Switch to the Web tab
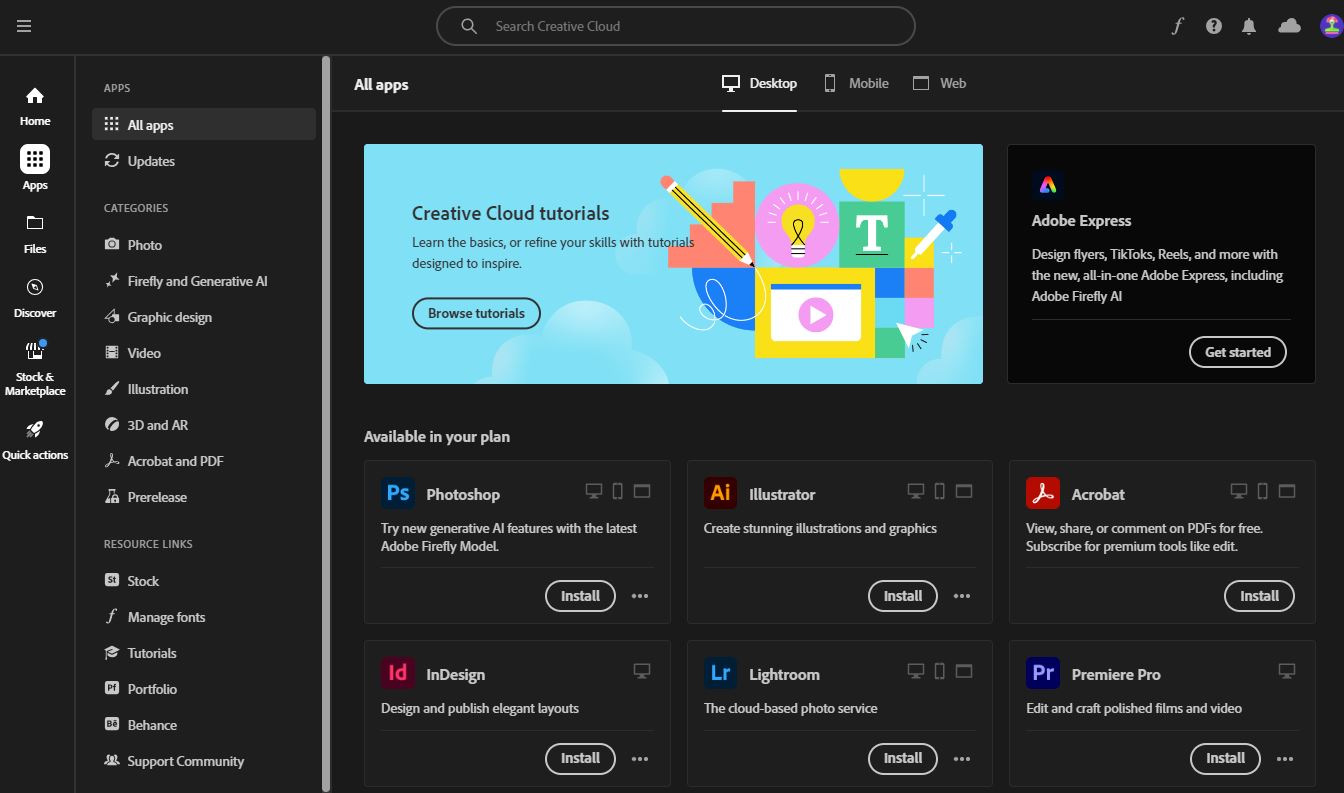This screenshot has width=1344, height=793. pos(940,83)
